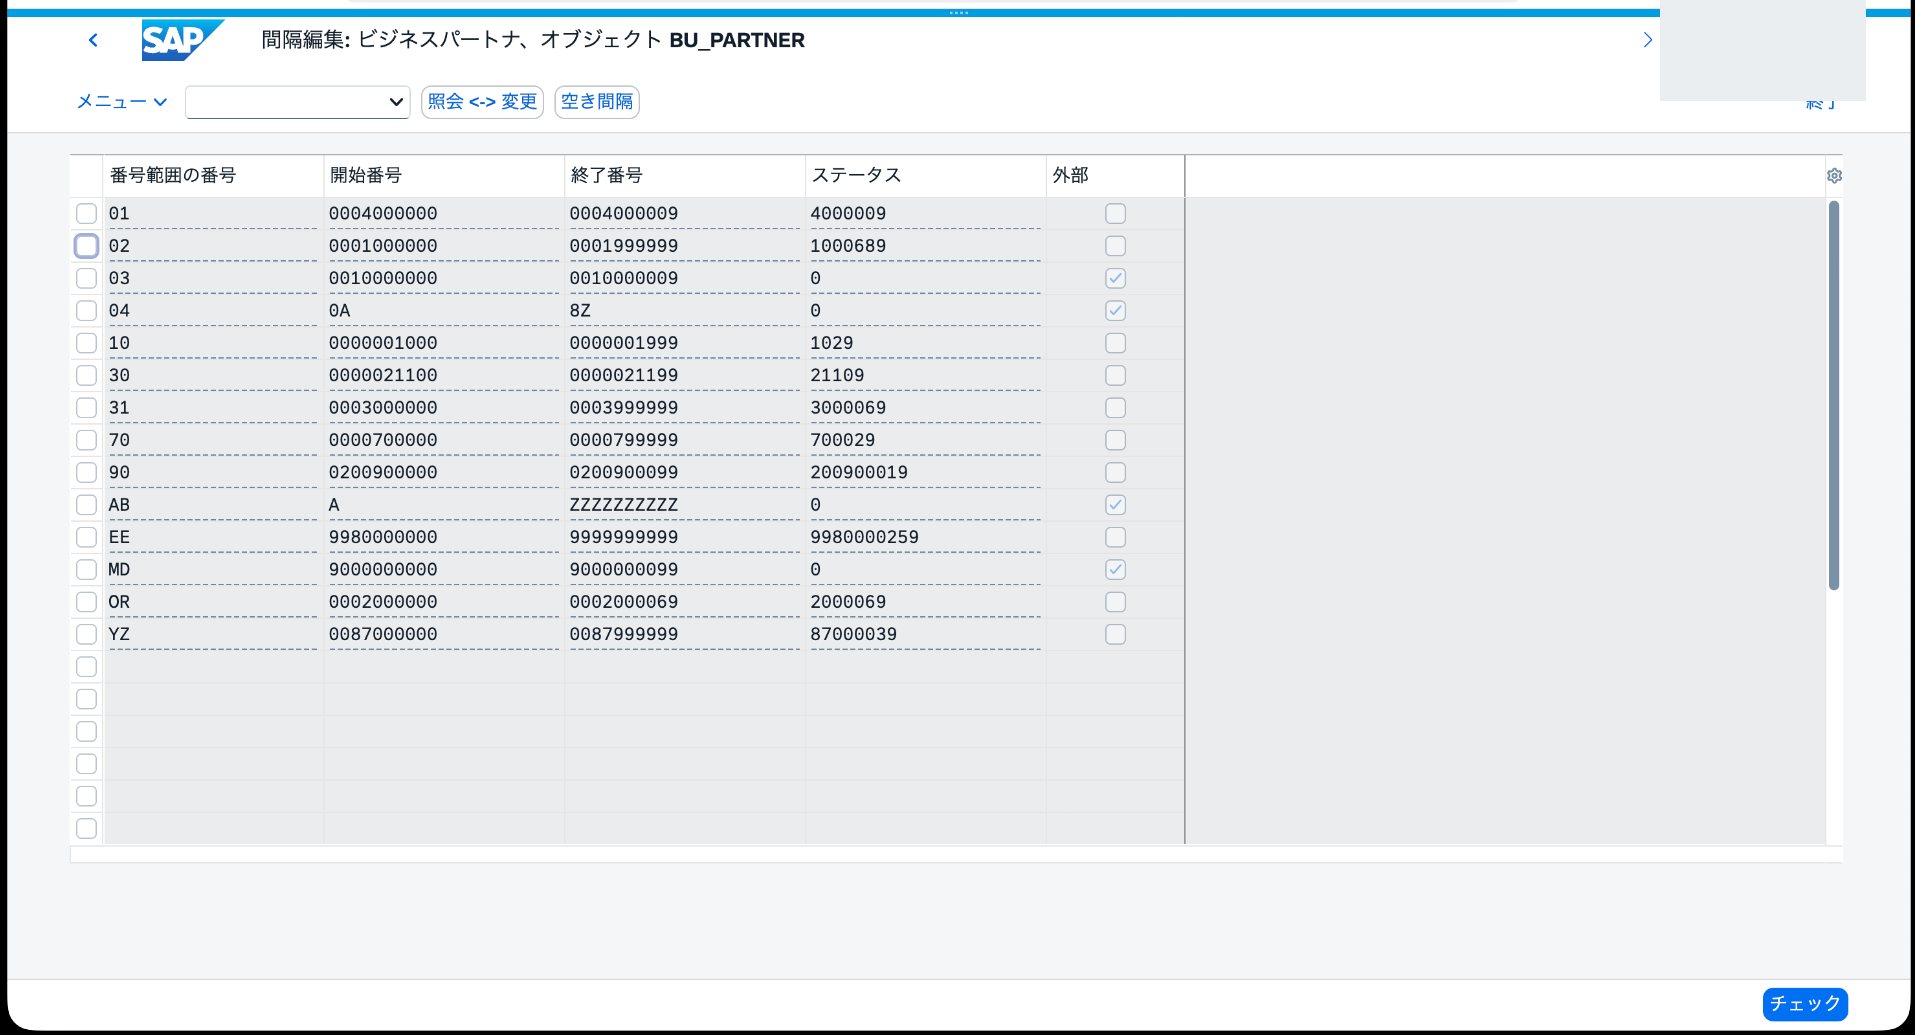Click the right chevron in the header
Image resolution: width=1915 pixels, height=1035 pixels.
[1647, 40]
